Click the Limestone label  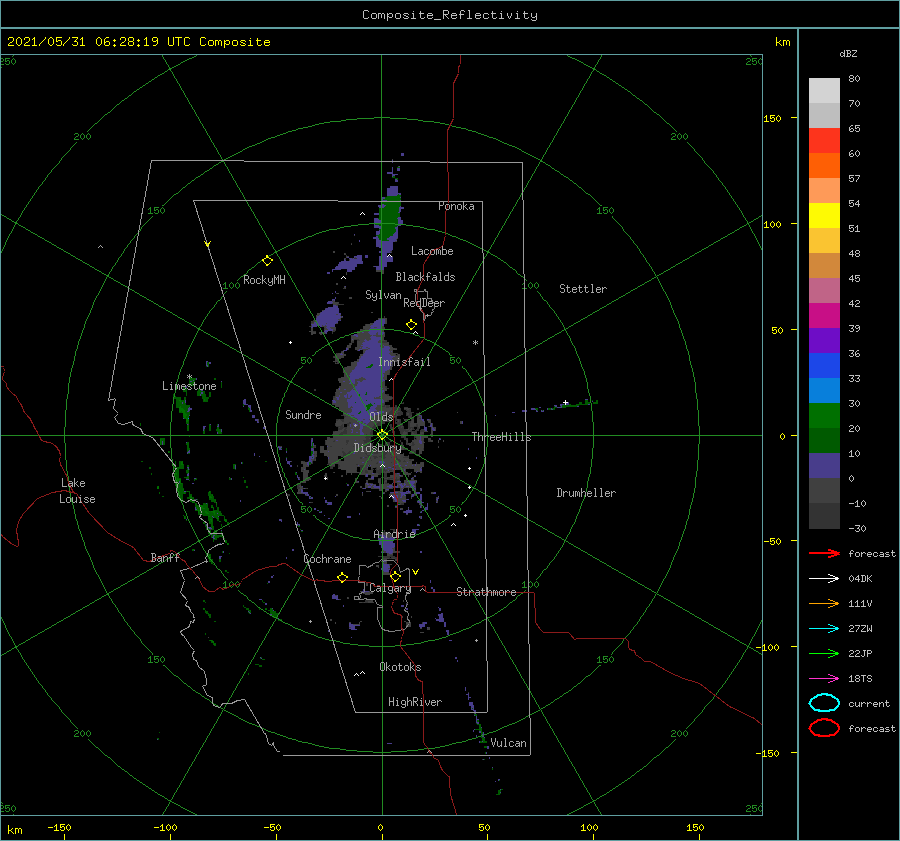189,386
